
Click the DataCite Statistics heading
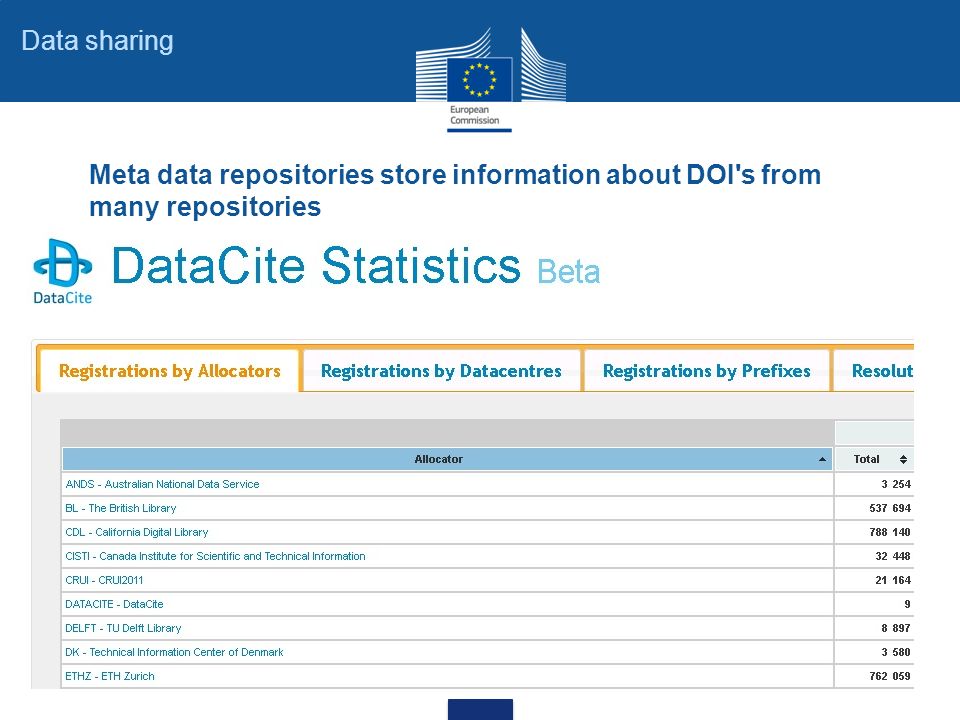pyautogui.click(x=316, y=266)
